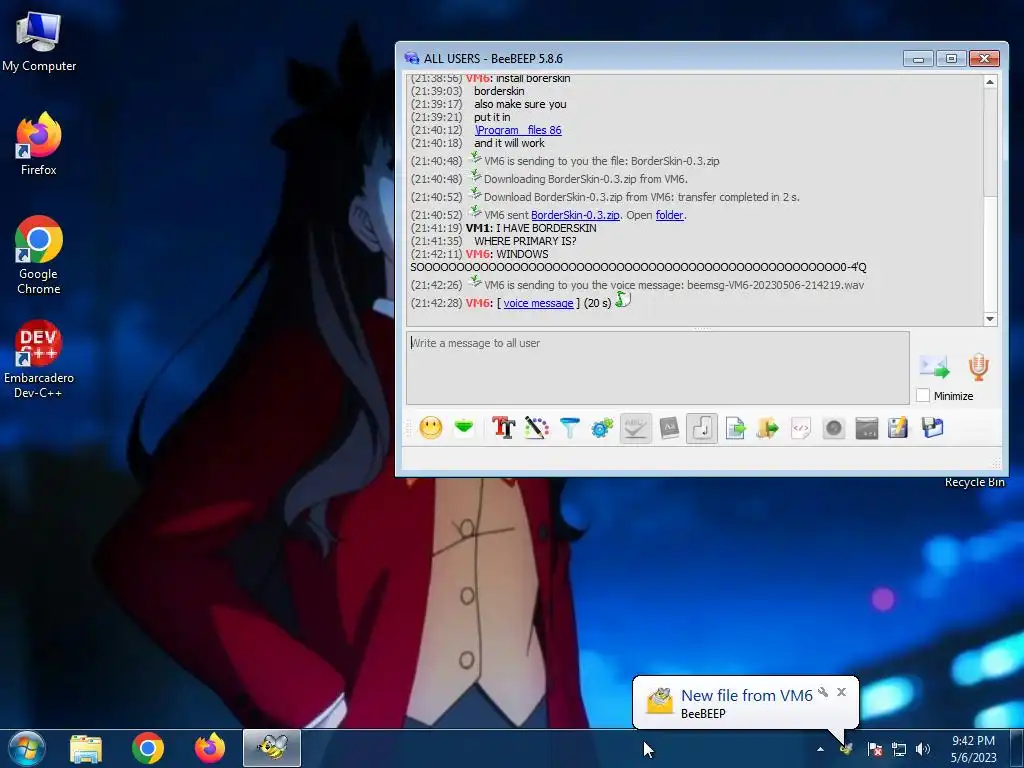Toggle the spell checking ABC icon

635,428
